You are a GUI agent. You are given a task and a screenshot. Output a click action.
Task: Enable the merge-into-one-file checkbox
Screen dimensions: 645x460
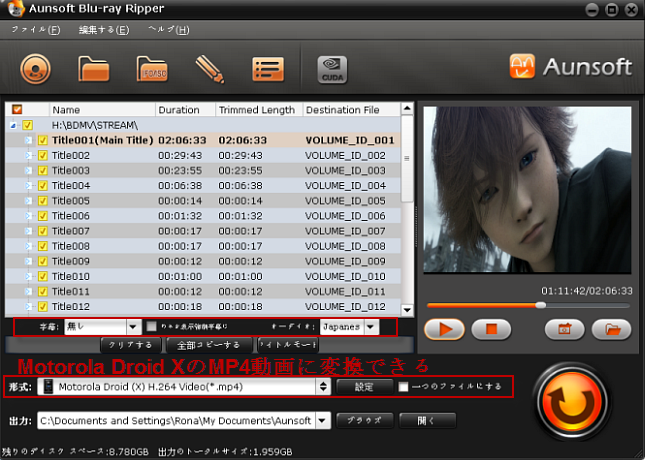[403, 386]
